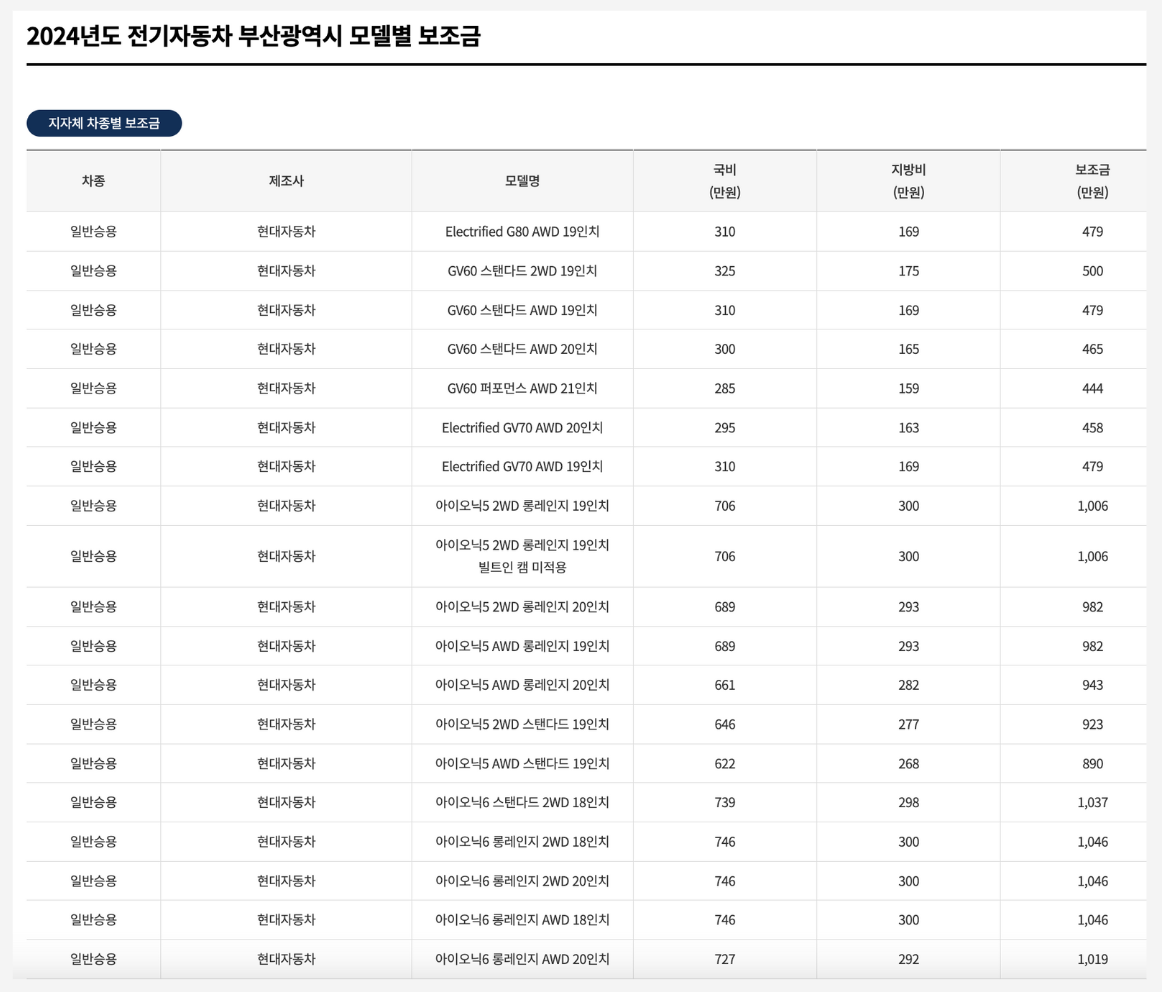
Task: Click the 국비 (만원) column header
Action: click(724, 180)
